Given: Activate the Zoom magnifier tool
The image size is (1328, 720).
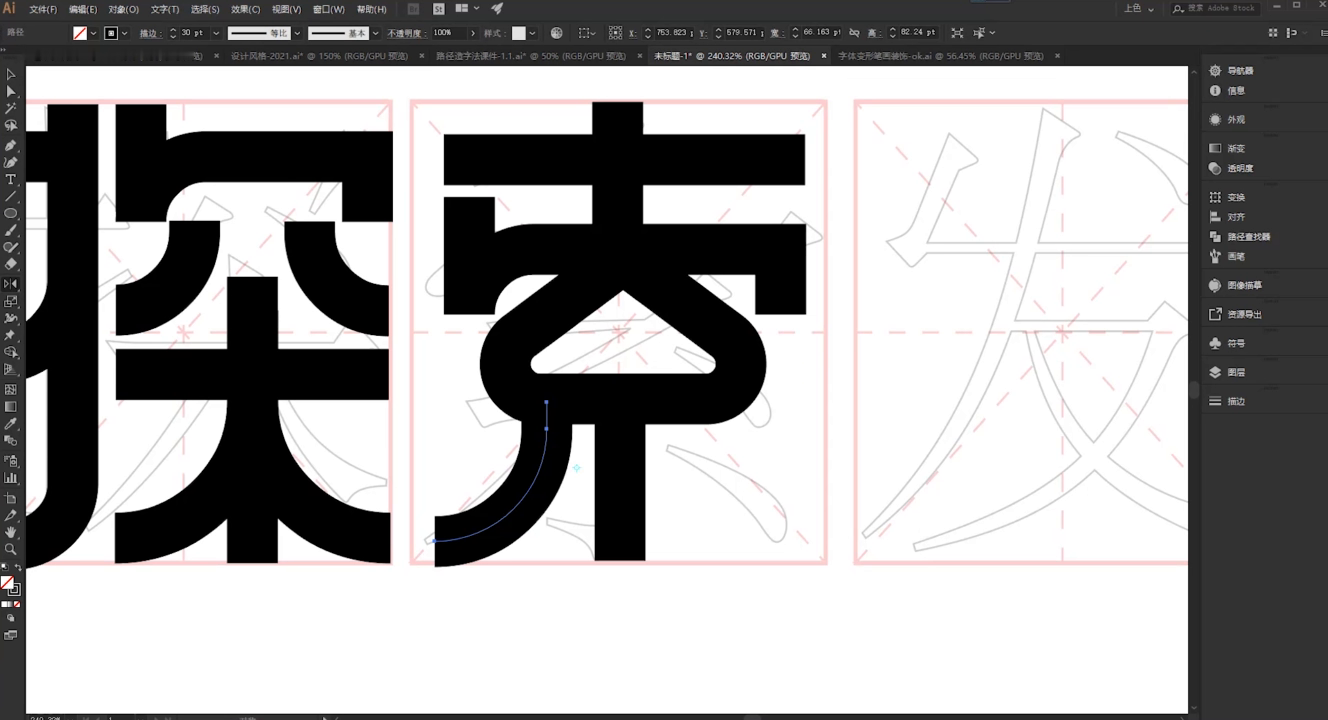Looking at the screenshot, I should pos(11,549).
